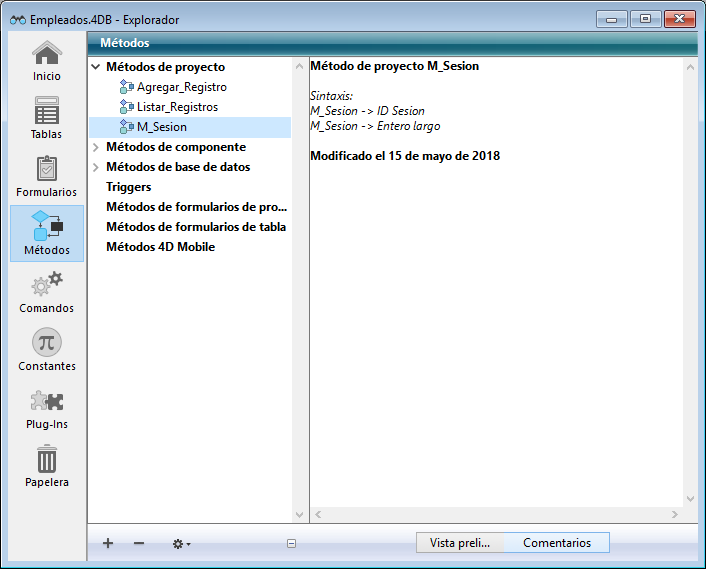Select the Triggers tree item
Viewport: 706px width, 569px height.
(129, 187)
